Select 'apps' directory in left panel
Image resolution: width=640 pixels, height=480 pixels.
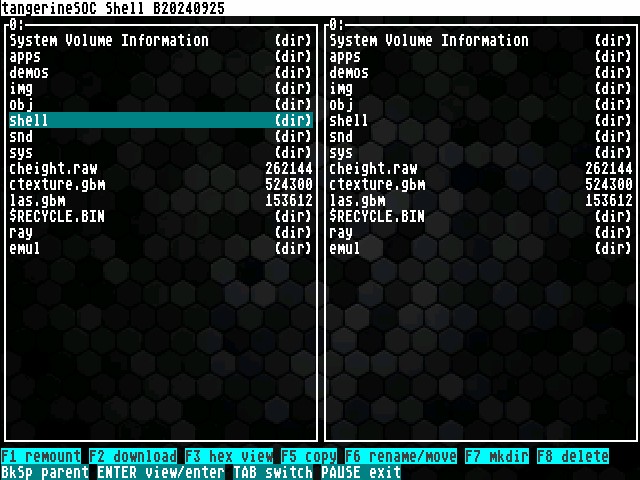[x=161, y=56]
